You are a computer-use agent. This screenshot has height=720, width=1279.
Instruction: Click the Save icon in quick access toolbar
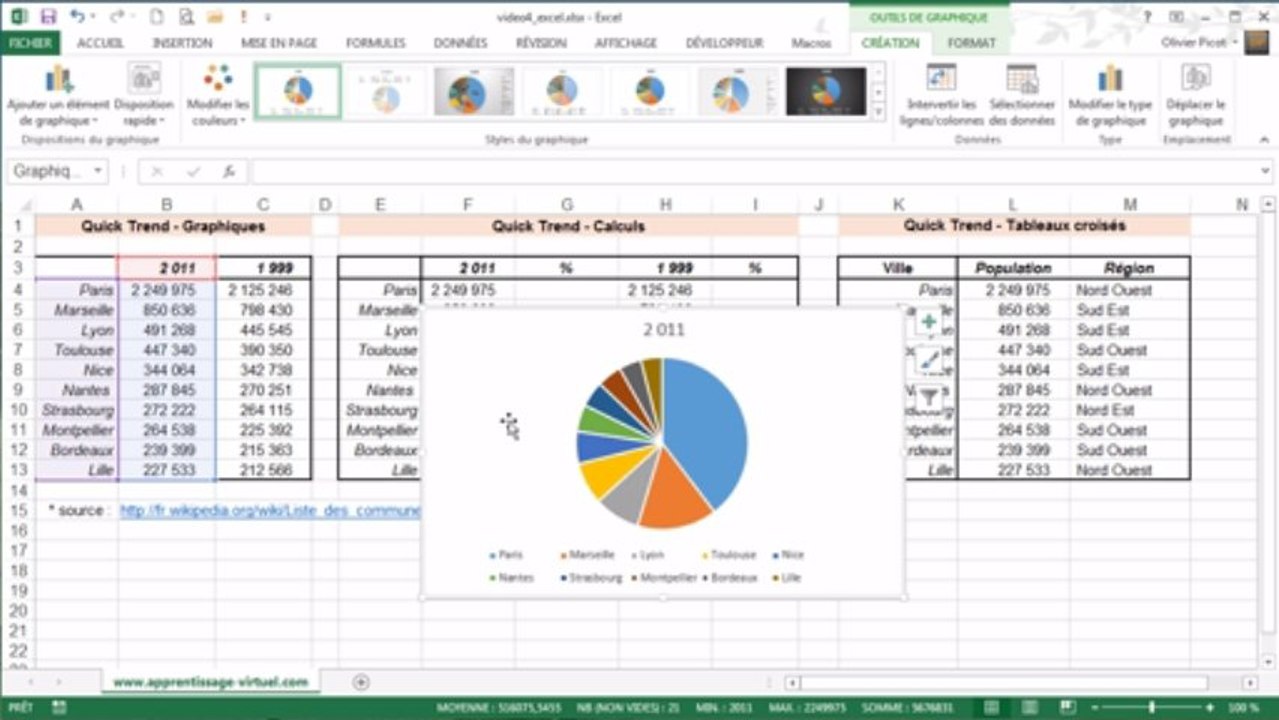coord(47,17)
